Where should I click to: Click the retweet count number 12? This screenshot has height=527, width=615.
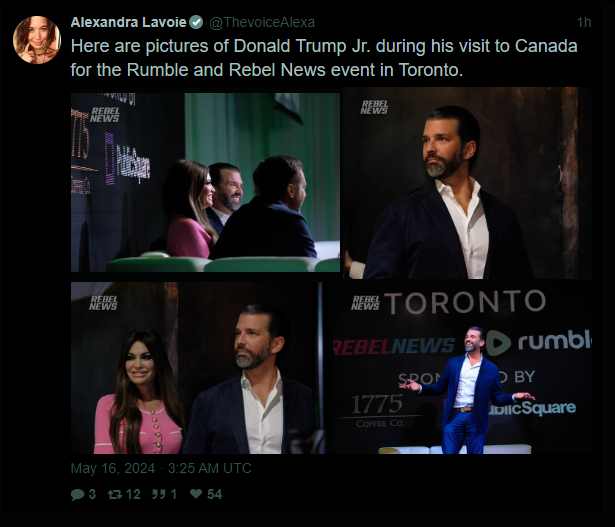(x=133, y=494)
